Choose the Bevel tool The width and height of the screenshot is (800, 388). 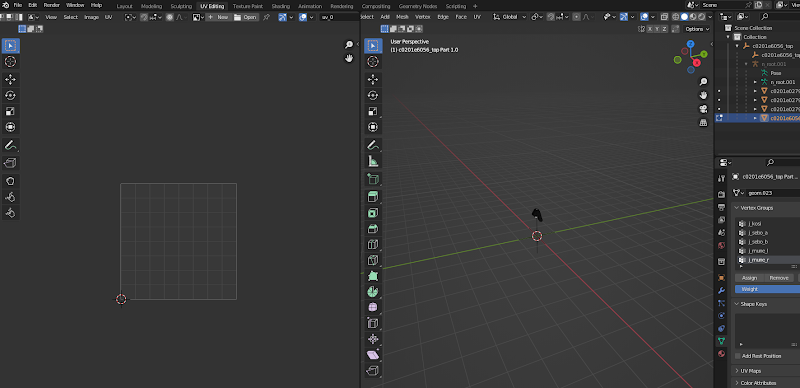(373, 228)
